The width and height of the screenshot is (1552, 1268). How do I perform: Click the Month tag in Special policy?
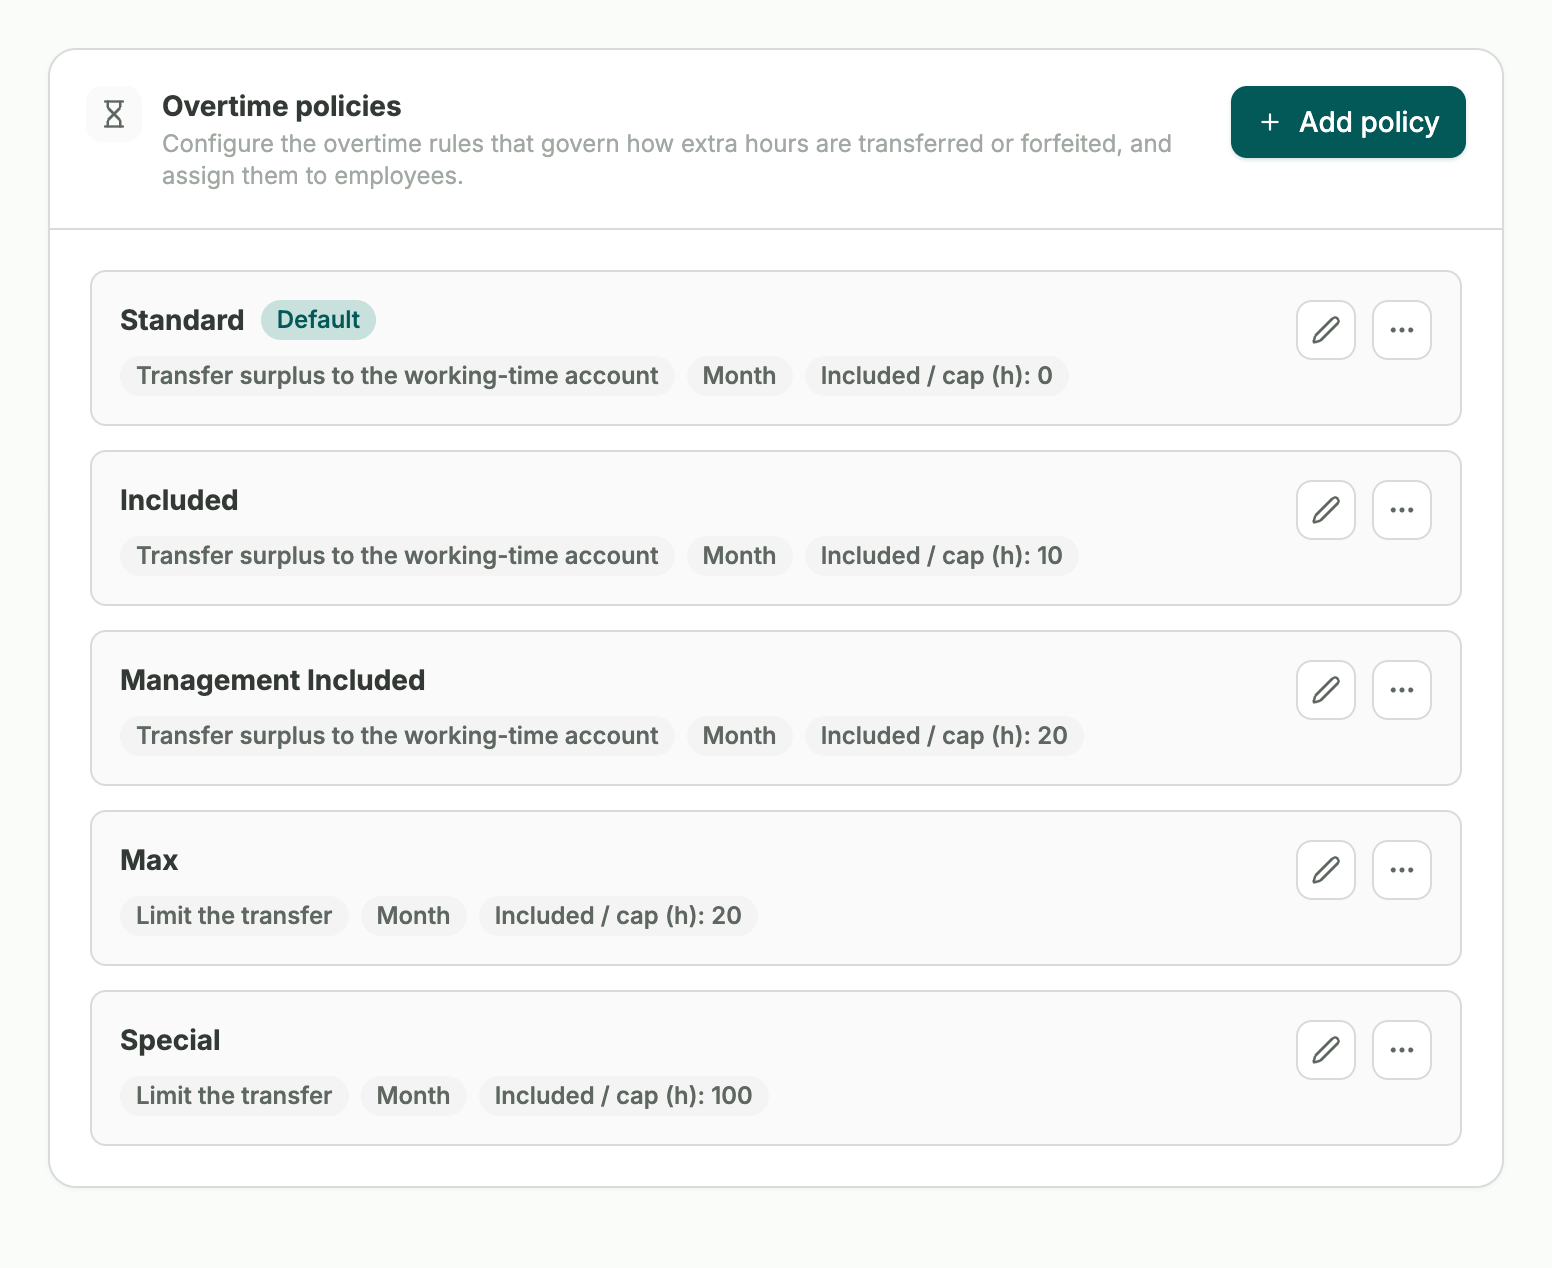[x=414, y=1096]
